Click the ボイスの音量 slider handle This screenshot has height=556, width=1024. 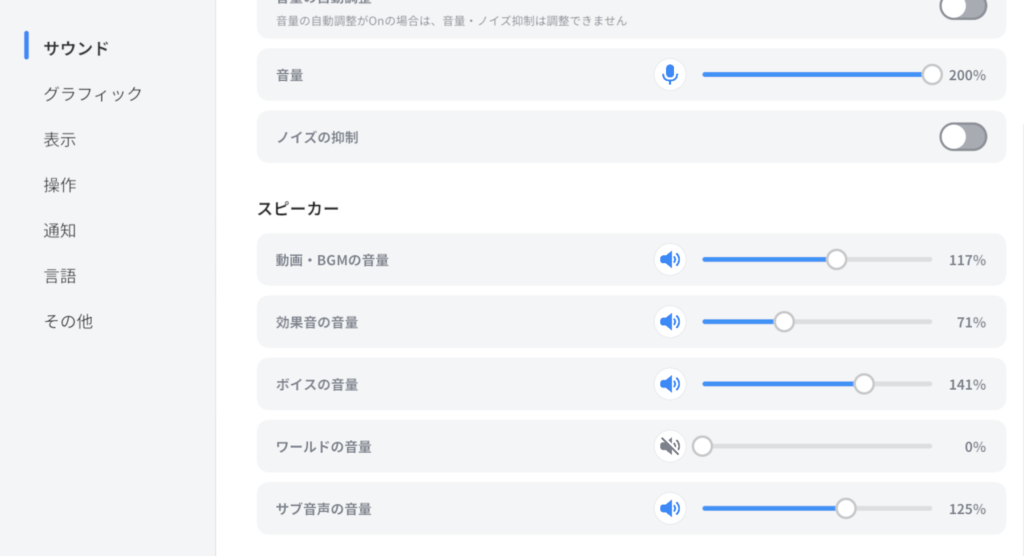(864, 384)
